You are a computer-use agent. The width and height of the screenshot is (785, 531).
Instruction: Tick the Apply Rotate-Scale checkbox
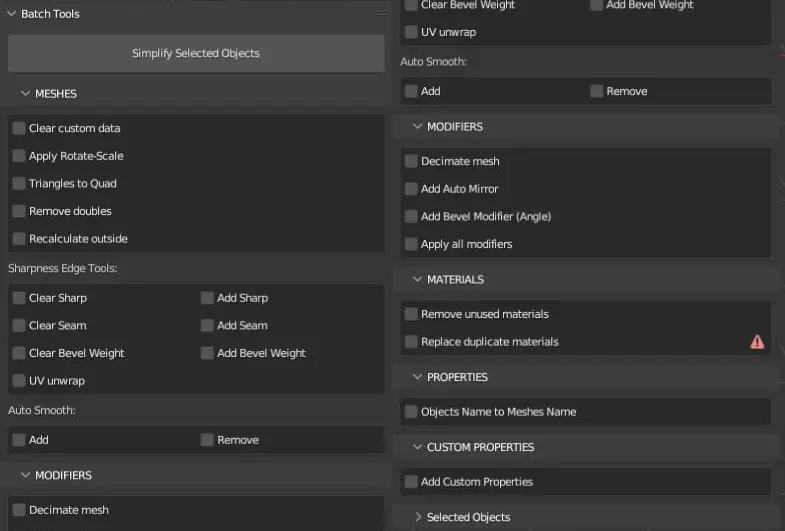pos(19,156)
